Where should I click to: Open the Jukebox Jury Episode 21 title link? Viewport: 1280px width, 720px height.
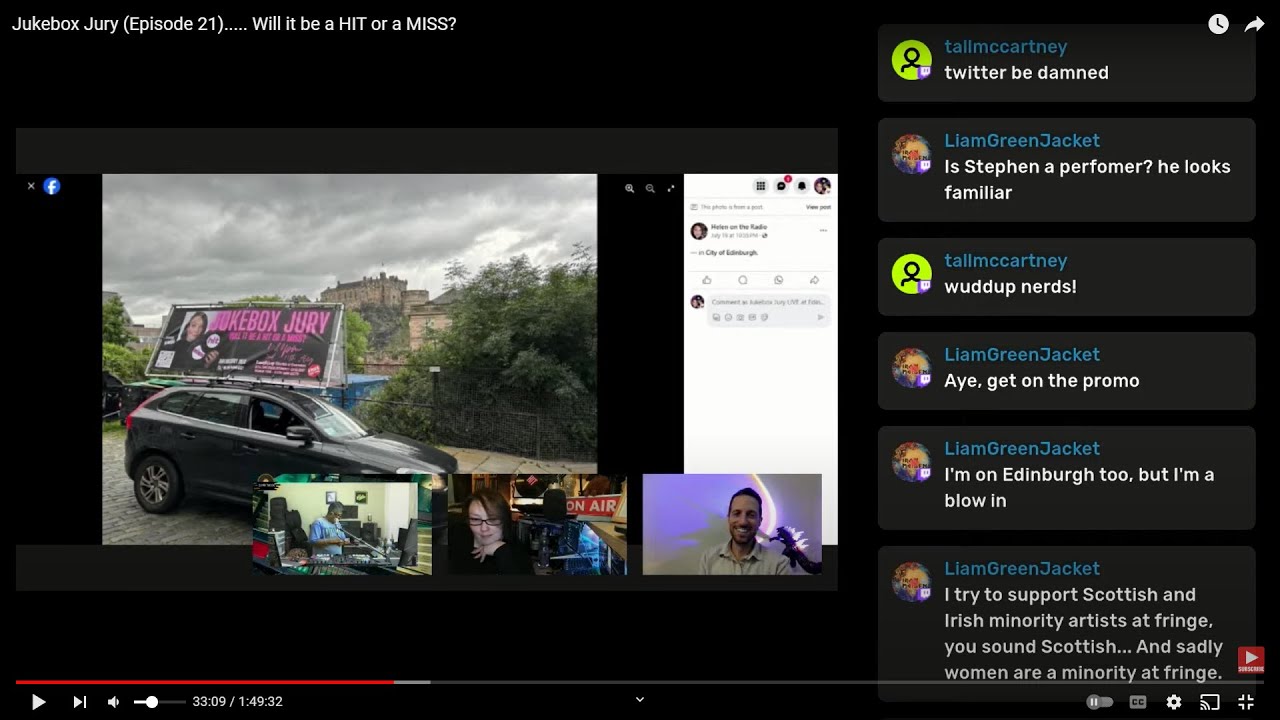[x=234, y=24]
